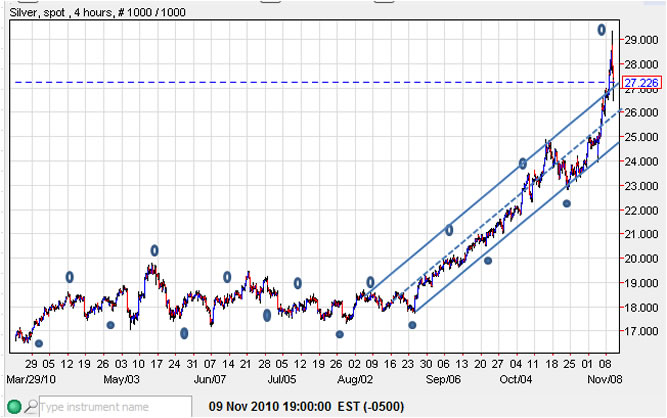
Task: Click the low marker dot below October 25
Action: coord(566,203)
